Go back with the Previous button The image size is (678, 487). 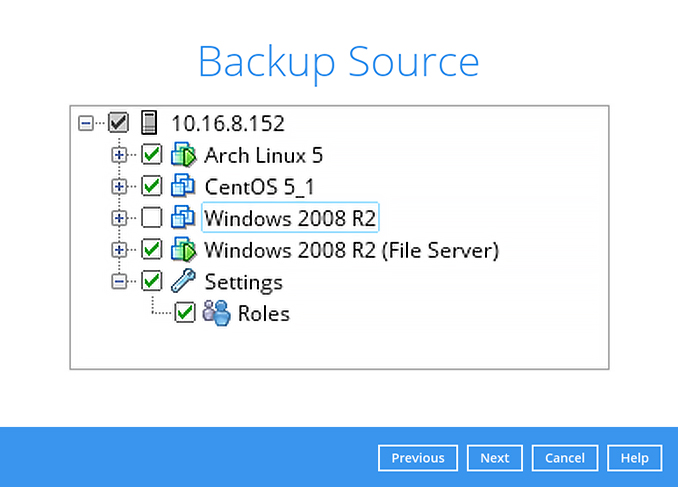(418, 458)
